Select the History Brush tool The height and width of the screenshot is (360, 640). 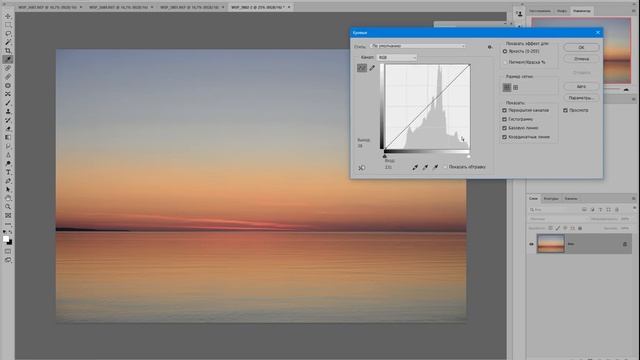click(8, 120)
